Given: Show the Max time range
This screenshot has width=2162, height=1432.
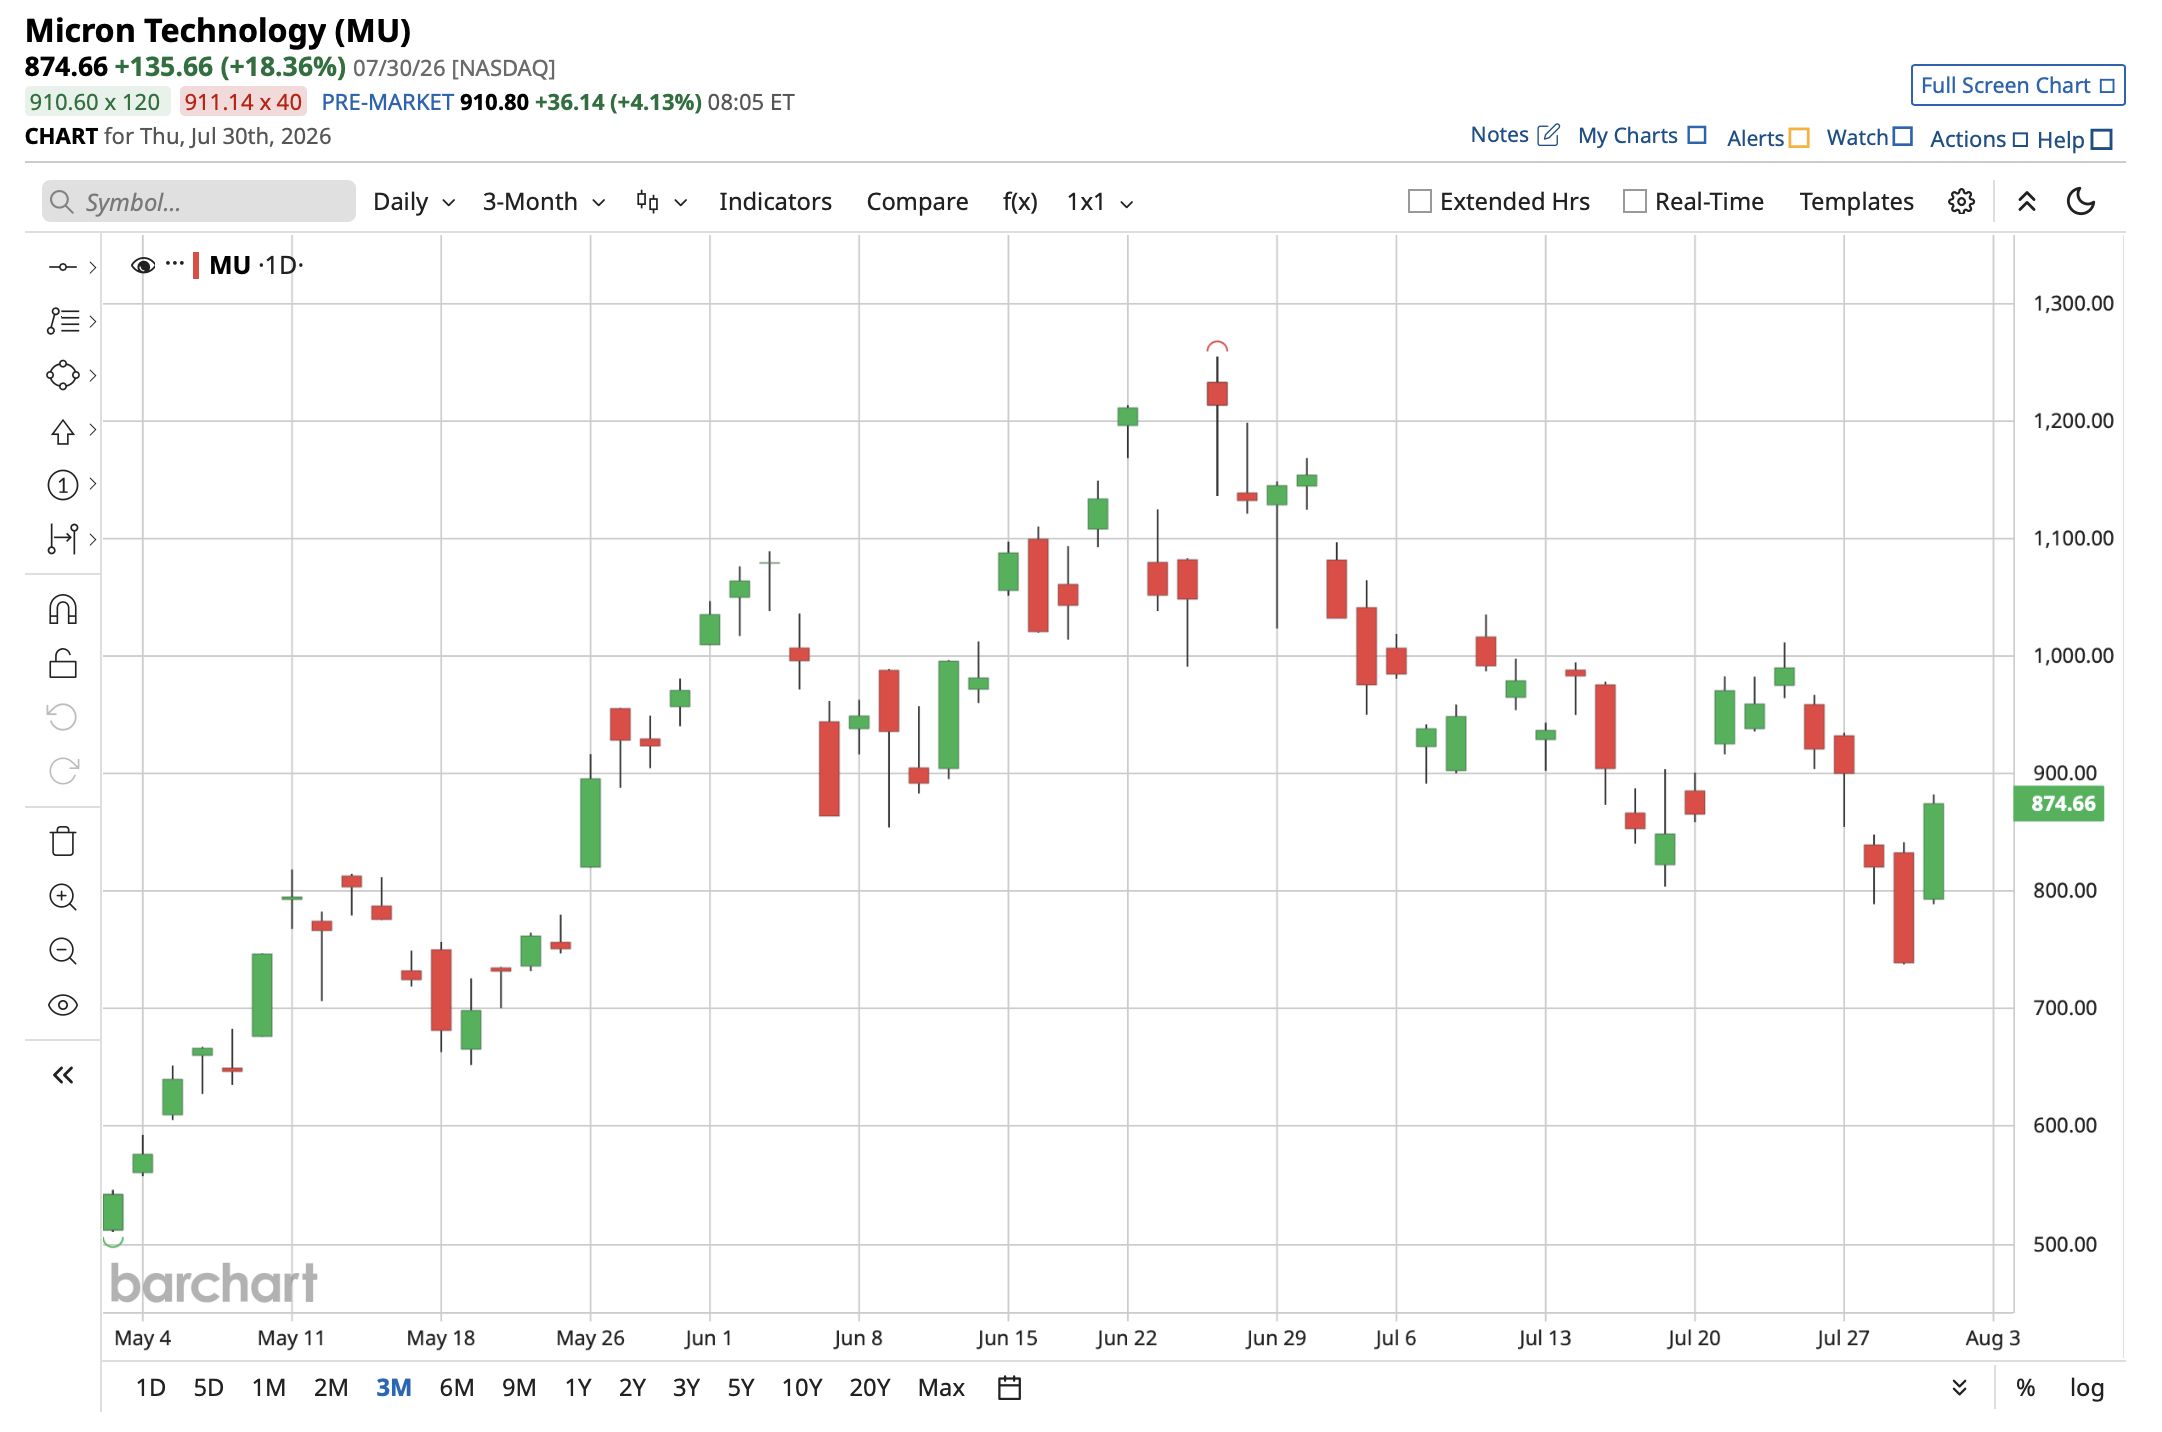Looking at the screenshot, I should [x=941, y=1388].
